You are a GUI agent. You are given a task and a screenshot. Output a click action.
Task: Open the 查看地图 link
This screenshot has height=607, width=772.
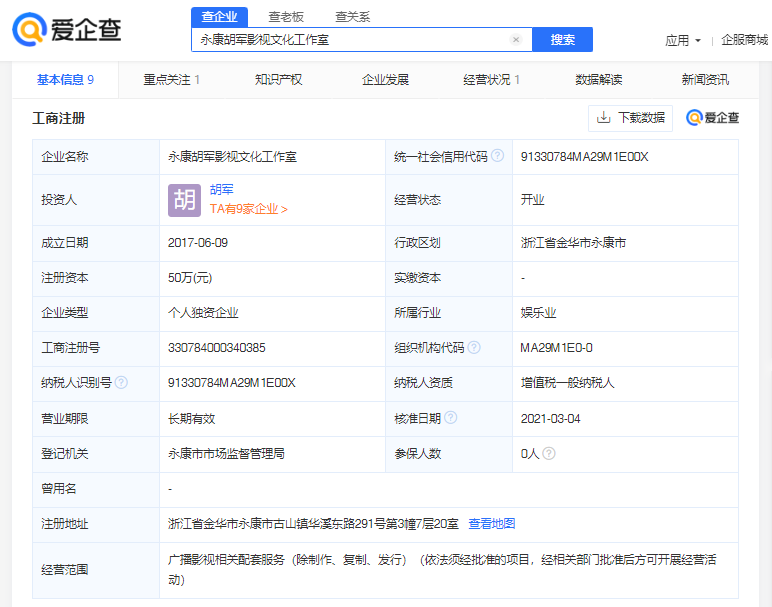491,524
